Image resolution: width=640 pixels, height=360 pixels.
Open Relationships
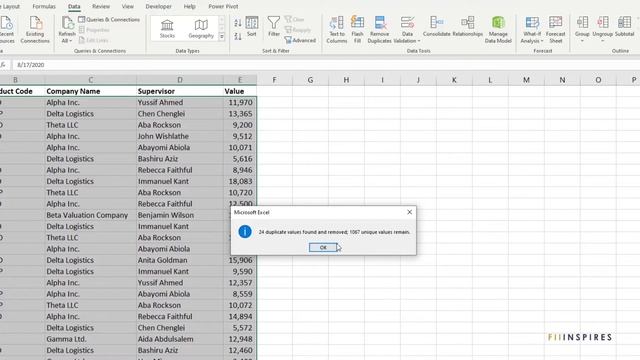(468, 27)
